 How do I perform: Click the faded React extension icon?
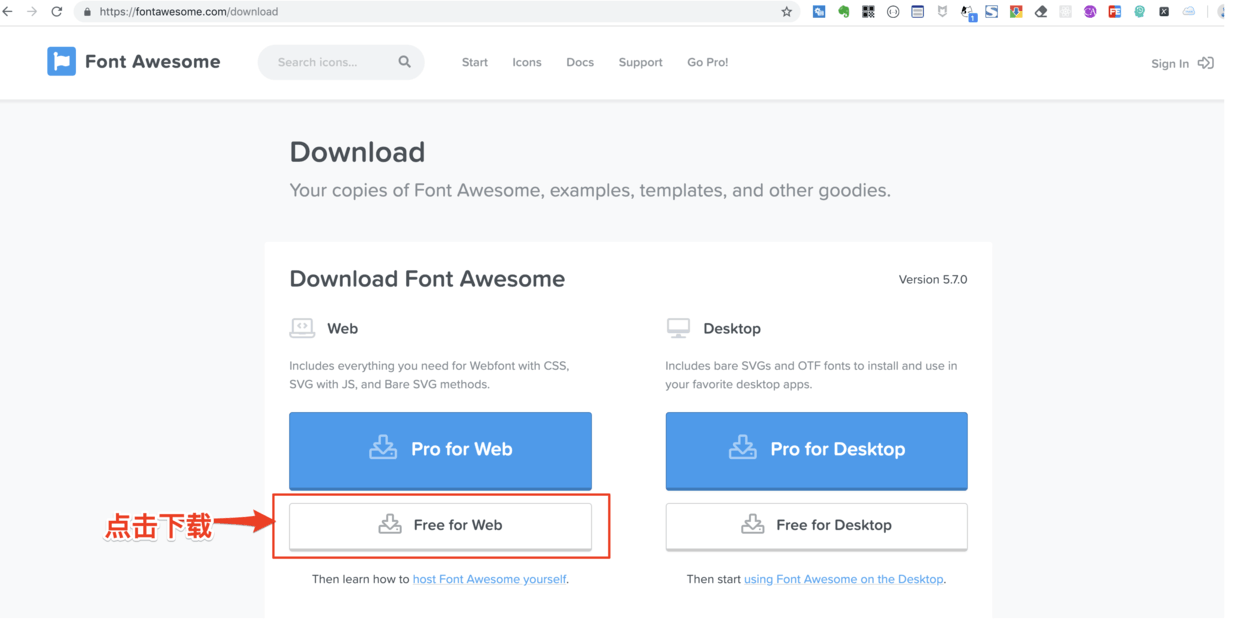[x=1065, y=12]
